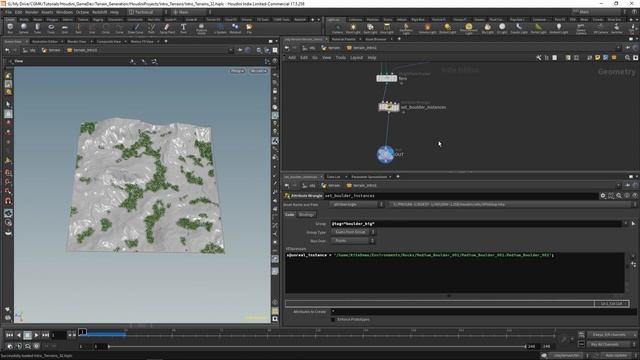Open the parameter gear menu for Attribute Wrangle
The width and height of the screenshot is (640, 360).
[x=603, y=196]
